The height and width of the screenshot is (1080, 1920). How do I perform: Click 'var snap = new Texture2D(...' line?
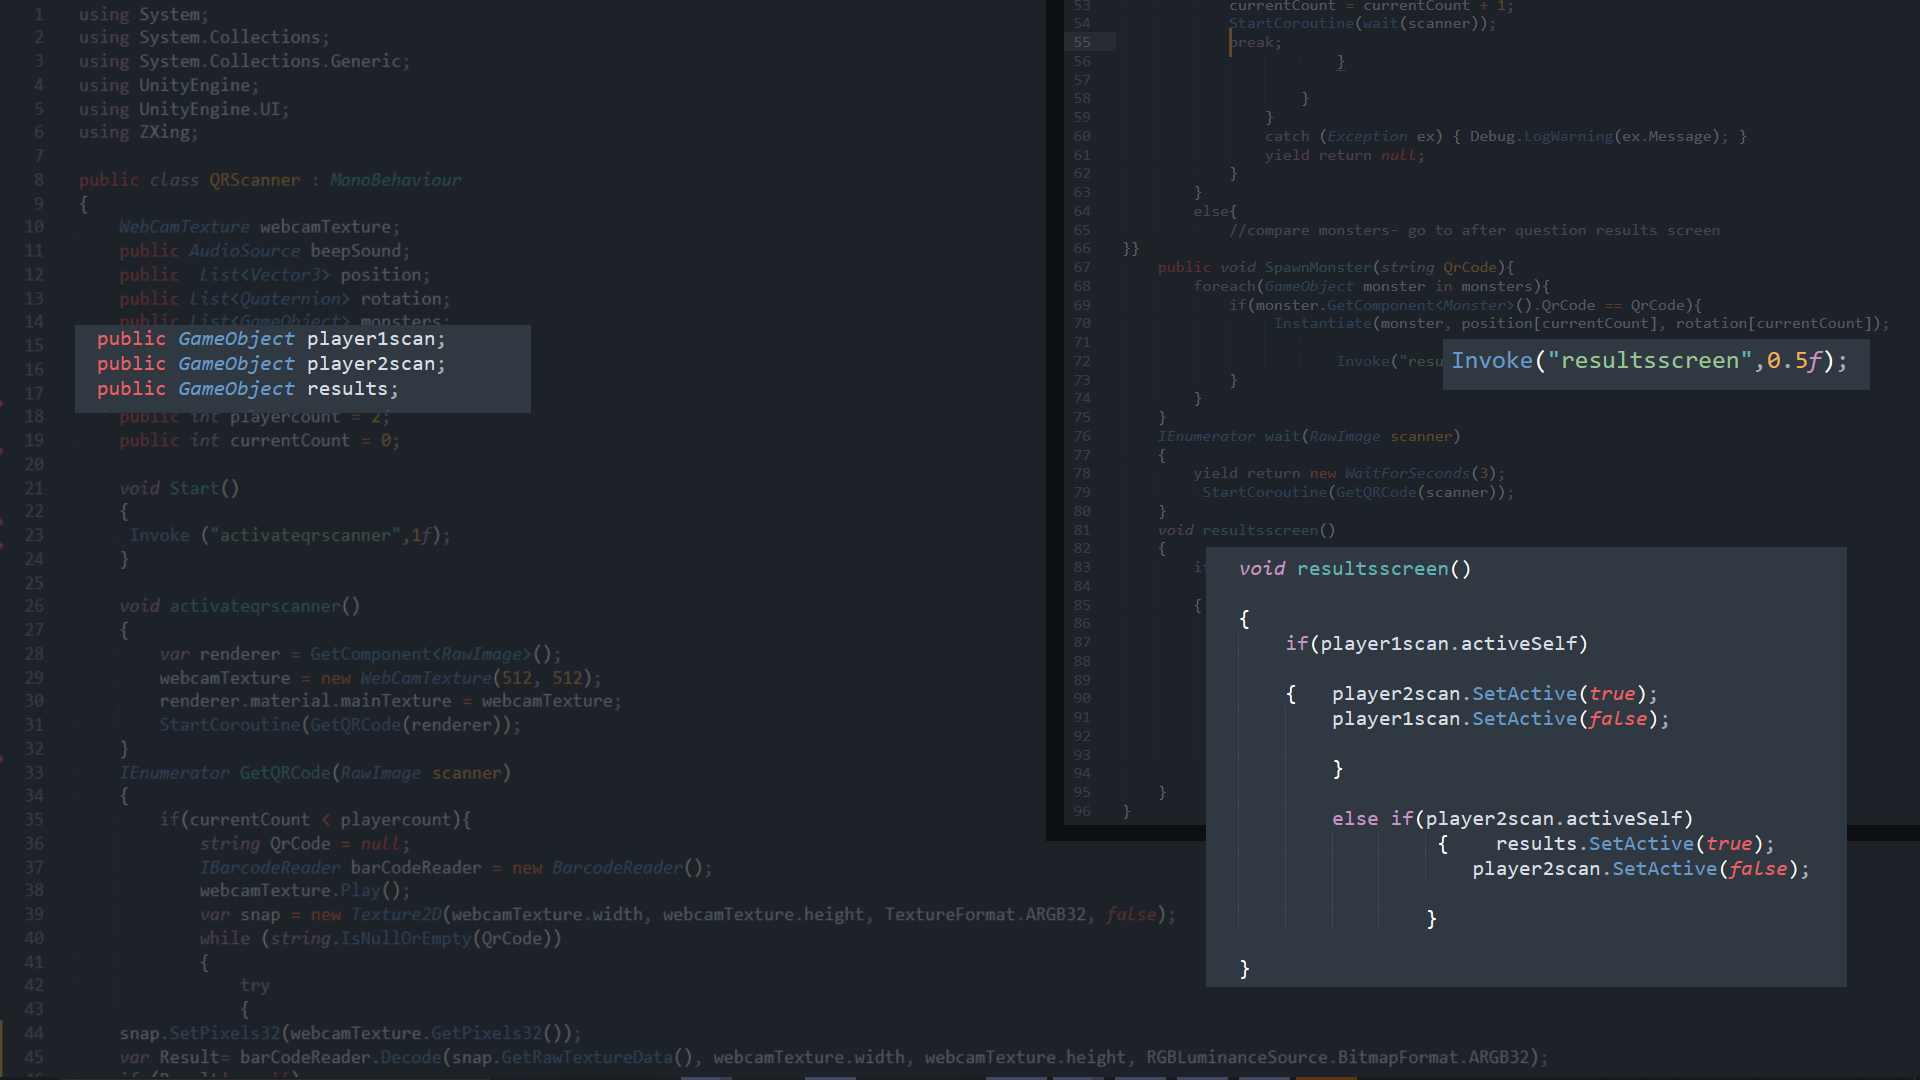click(x=688, y=915)
